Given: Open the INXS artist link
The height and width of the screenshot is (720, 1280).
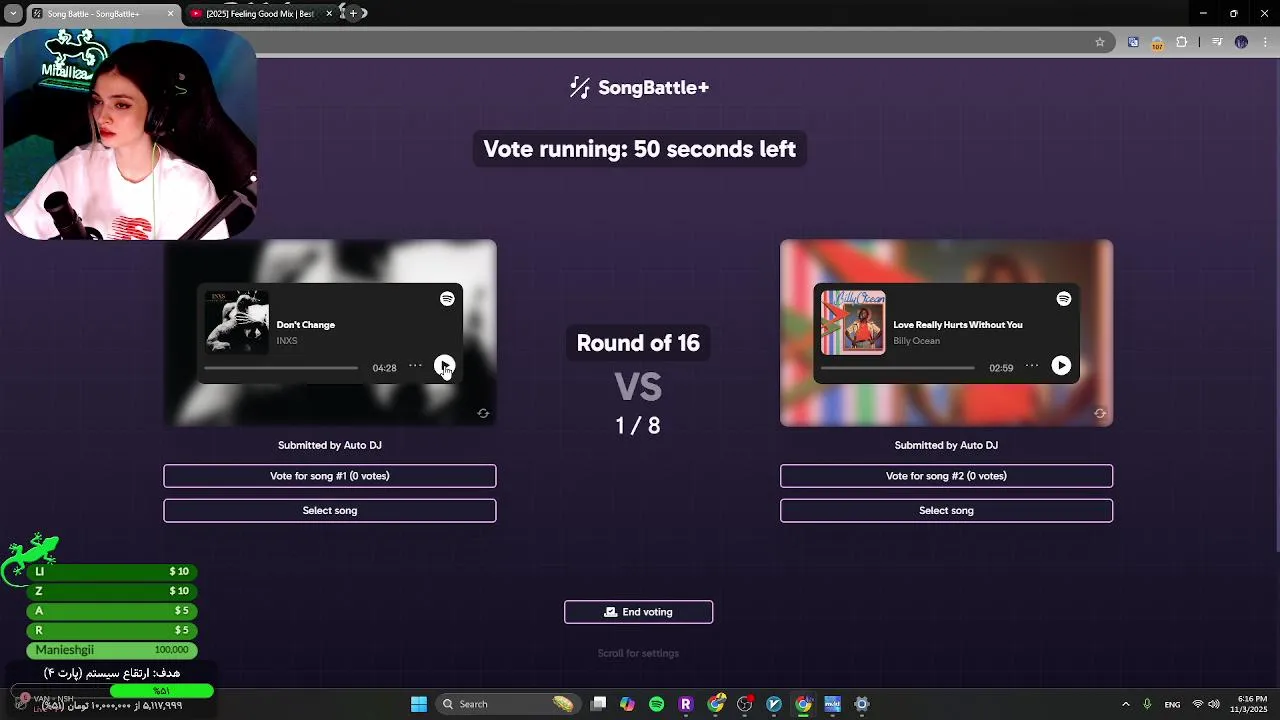Looking at the screenshot, I should click(x=287, y=341).
